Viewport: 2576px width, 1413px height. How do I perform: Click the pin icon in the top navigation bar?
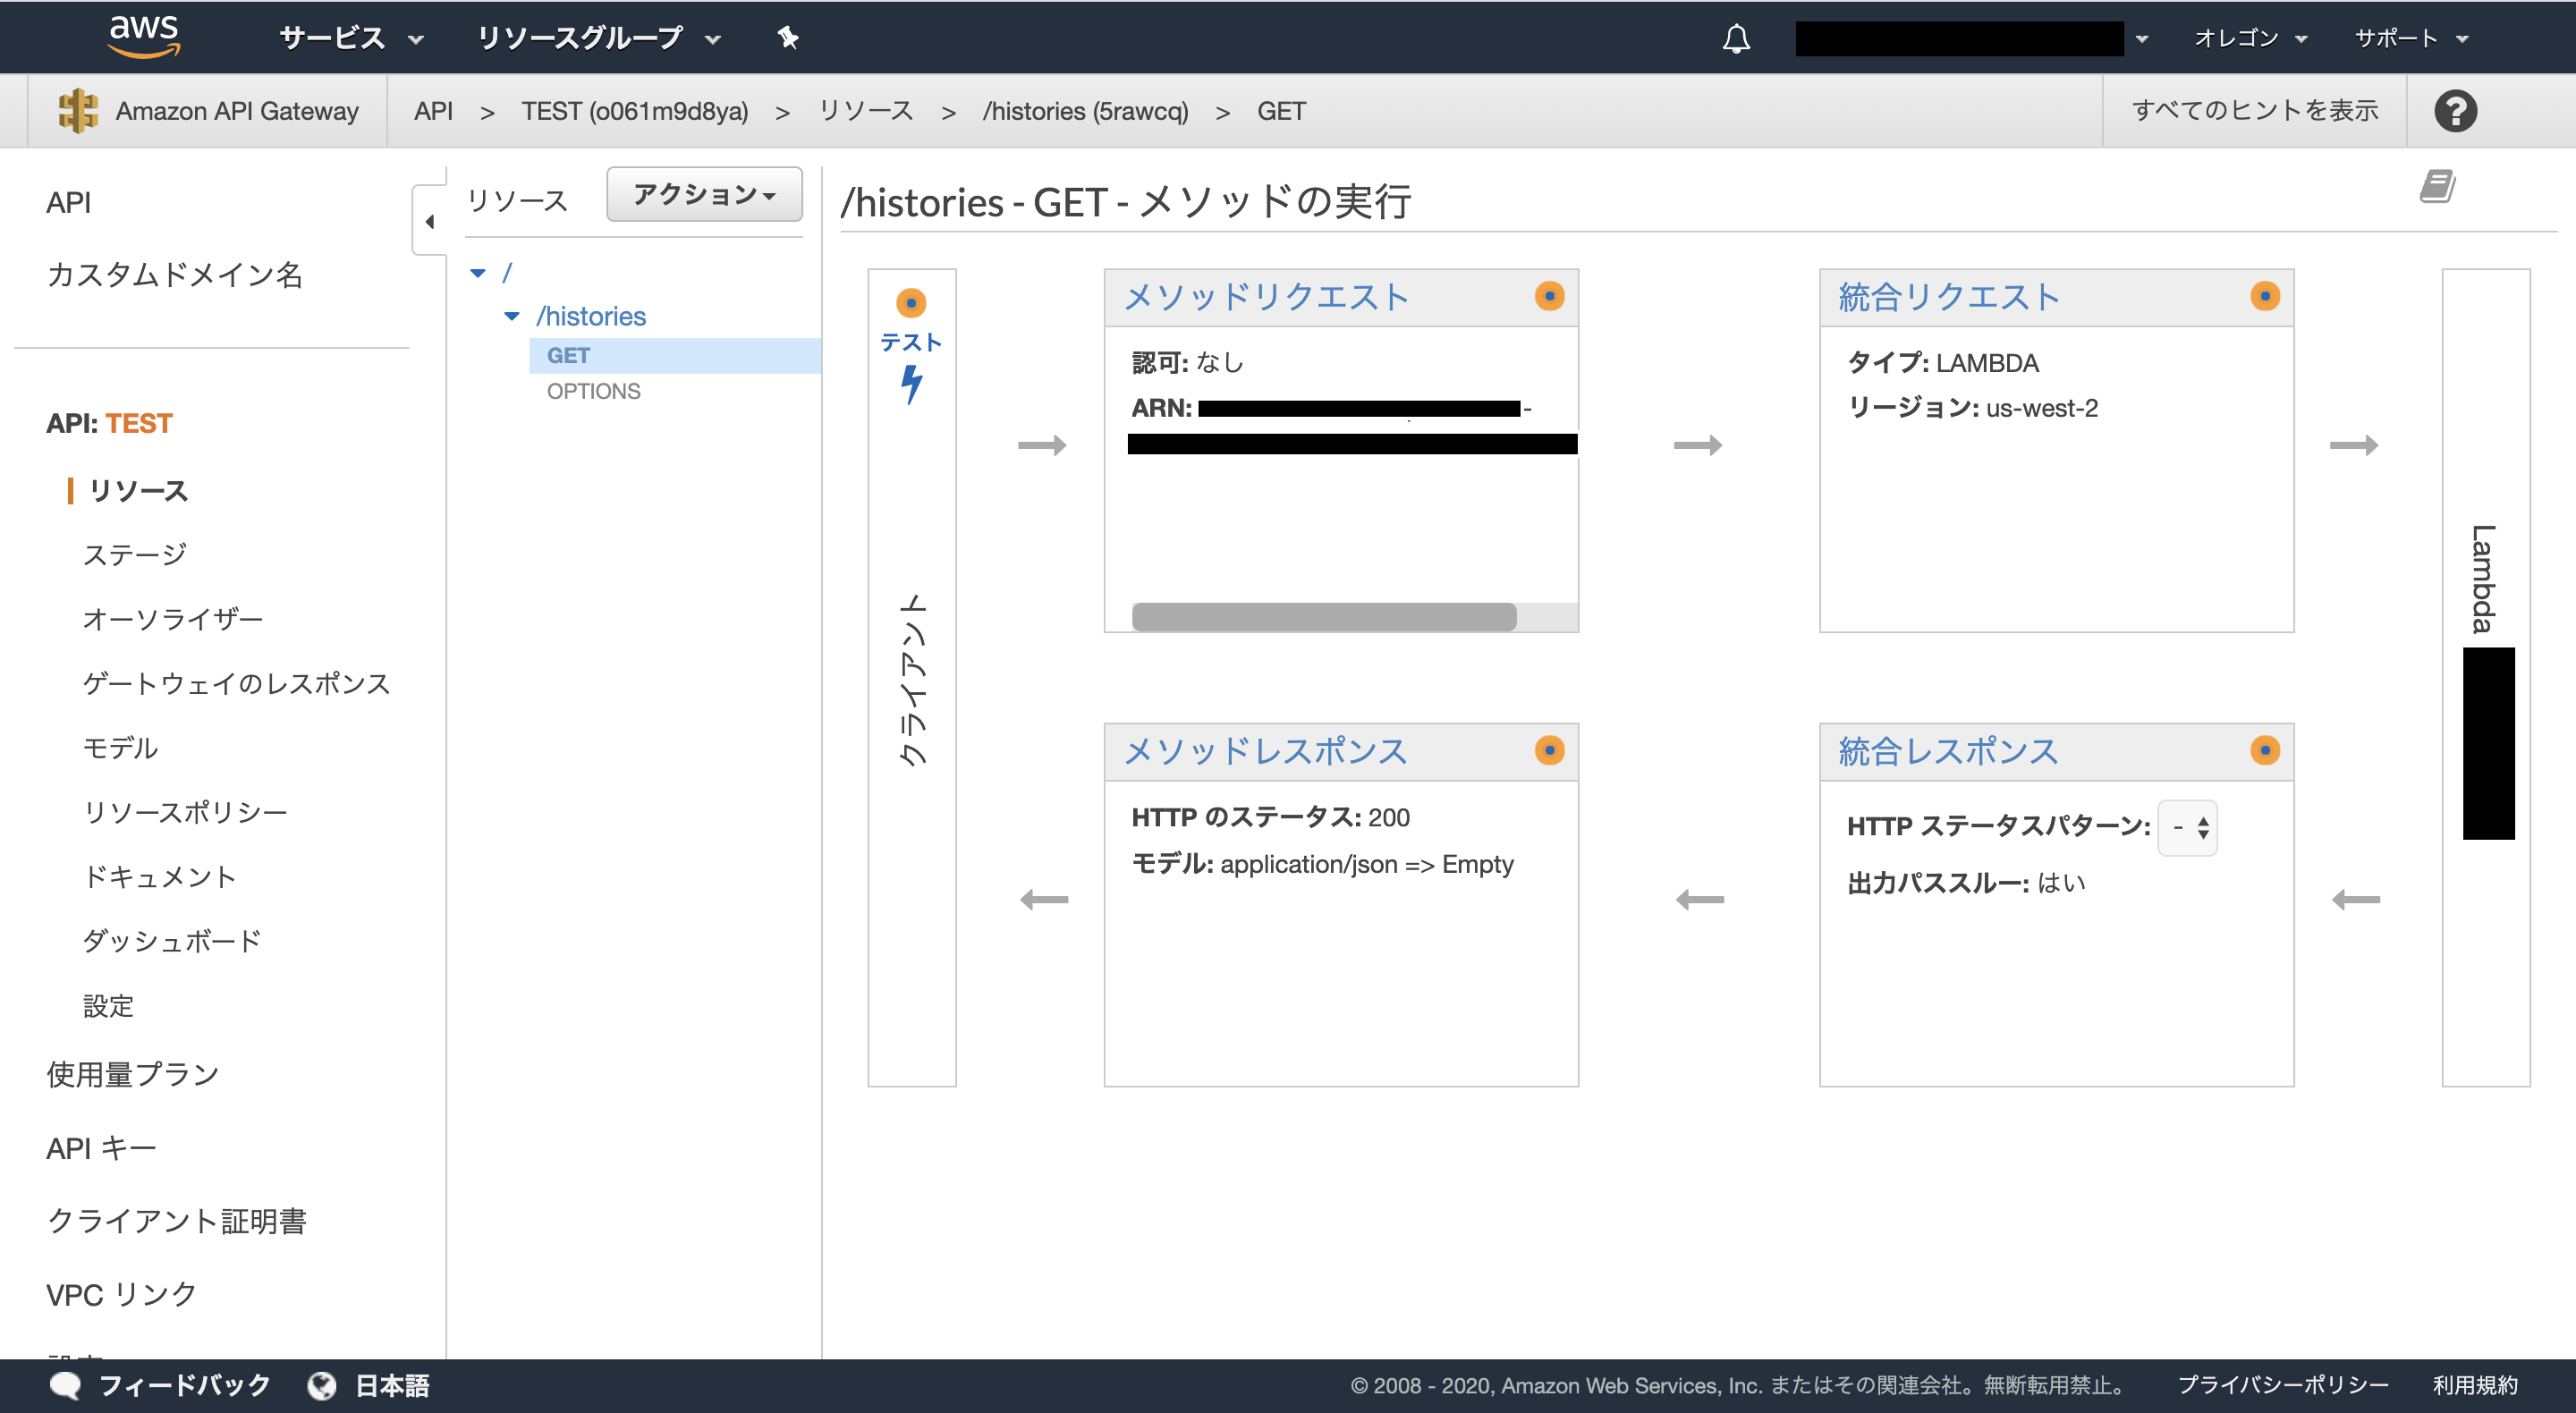(788, 37)
